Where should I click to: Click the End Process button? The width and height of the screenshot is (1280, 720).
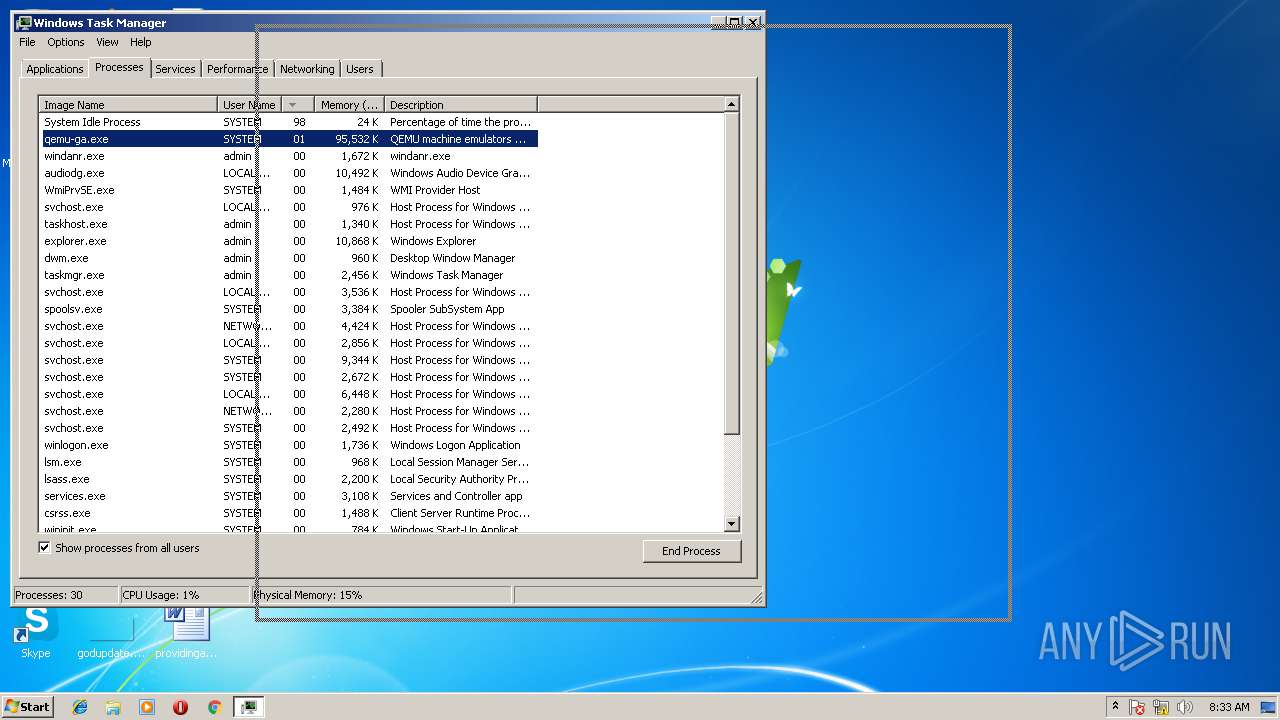[x=691, y=551]
